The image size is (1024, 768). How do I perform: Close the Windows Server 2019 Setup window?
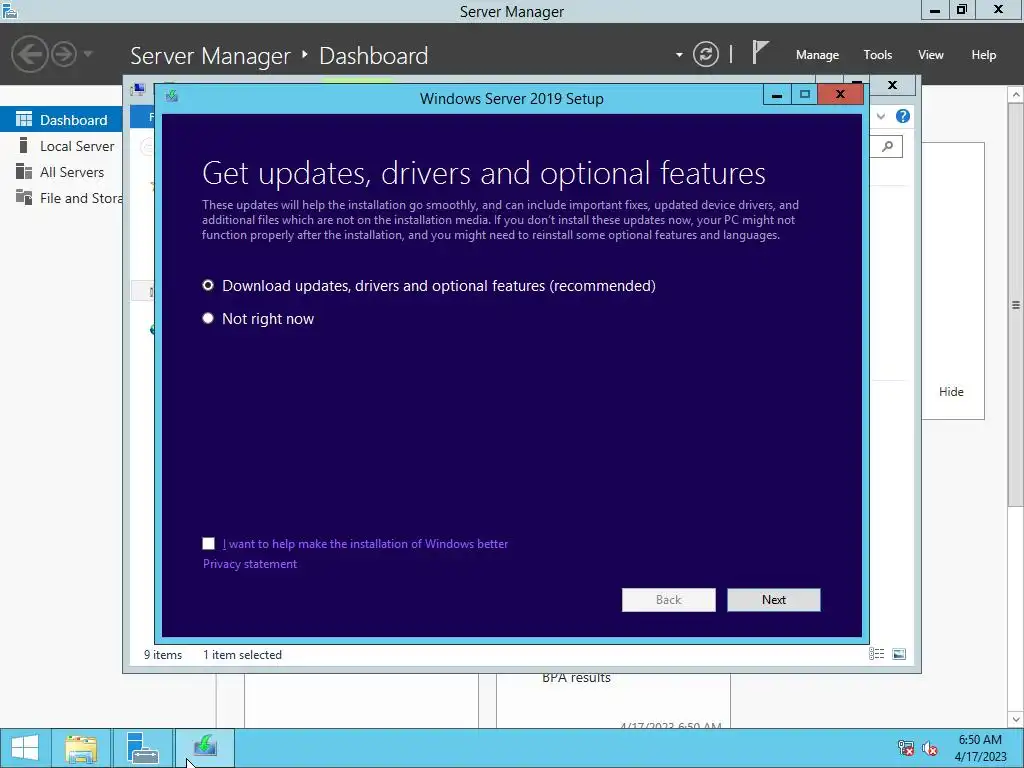pyautogui.click(x=840, y=95)
